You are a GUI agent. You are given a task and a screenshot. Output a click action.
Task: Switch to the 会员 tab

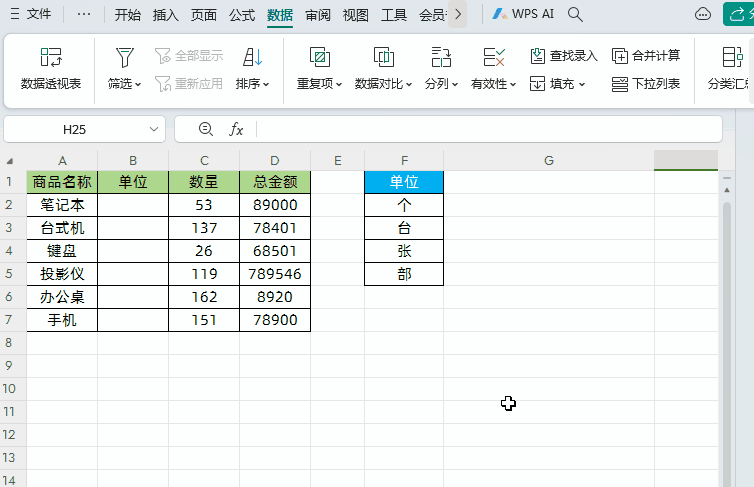(432, 15)
